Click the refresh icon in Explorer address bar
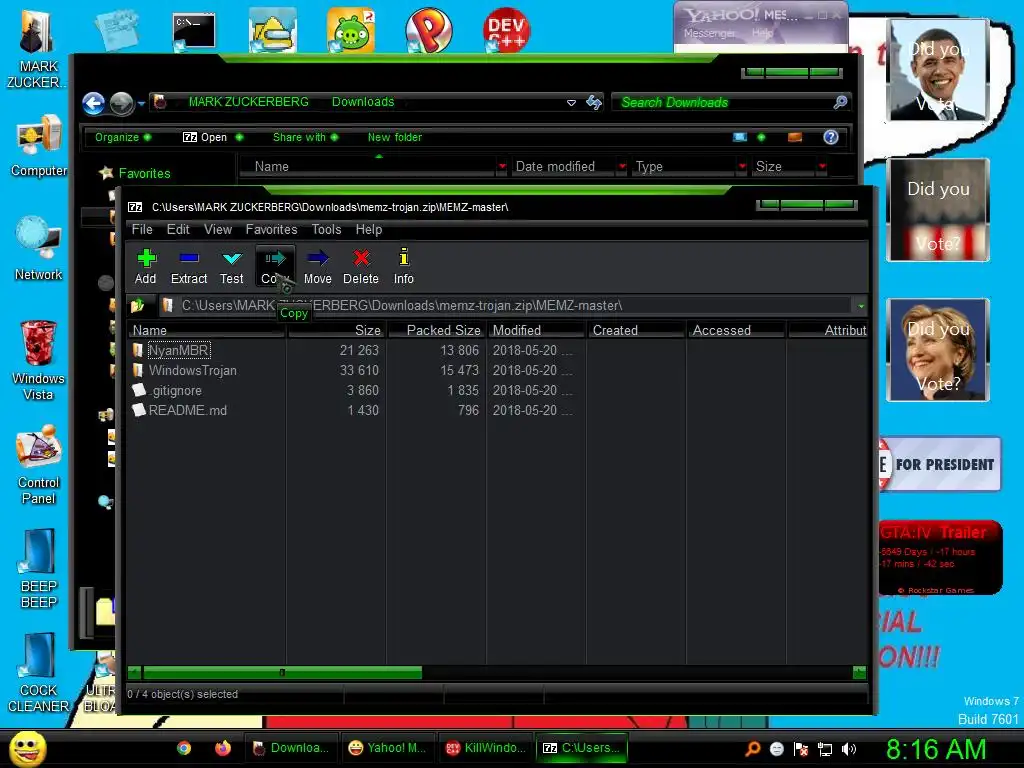1024x768 pixels. pyautogui.click(x=594, y=103)
